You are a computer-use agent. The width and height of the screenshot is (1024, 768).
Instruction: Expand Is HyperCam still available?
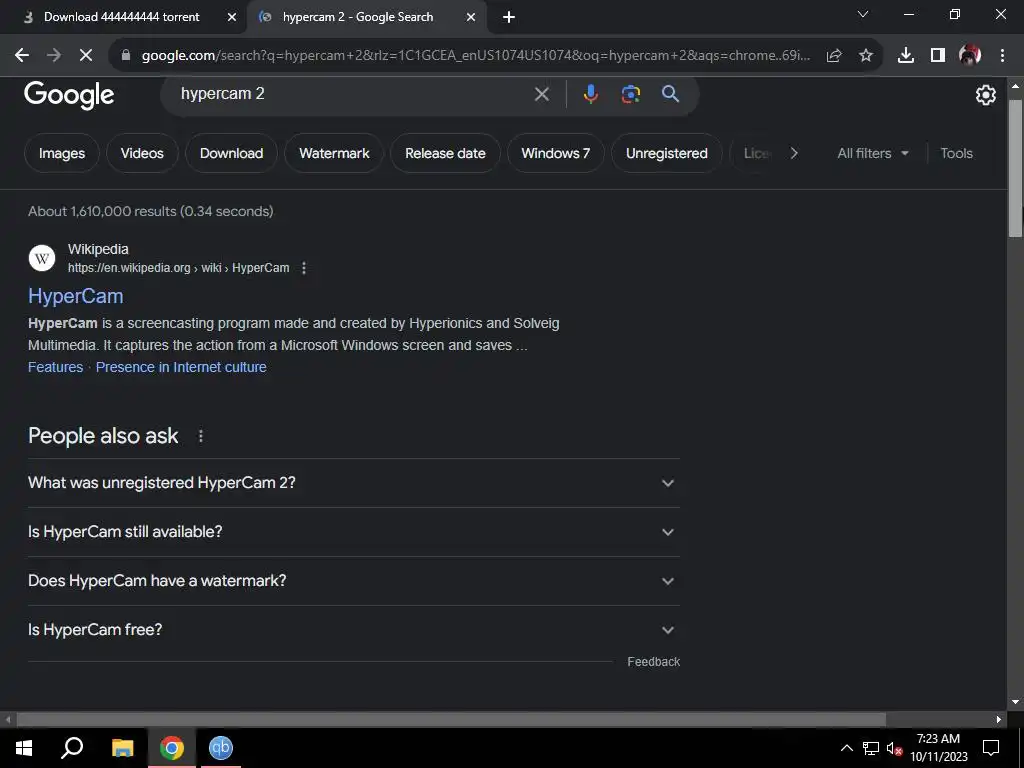click(x=353, y=532)
